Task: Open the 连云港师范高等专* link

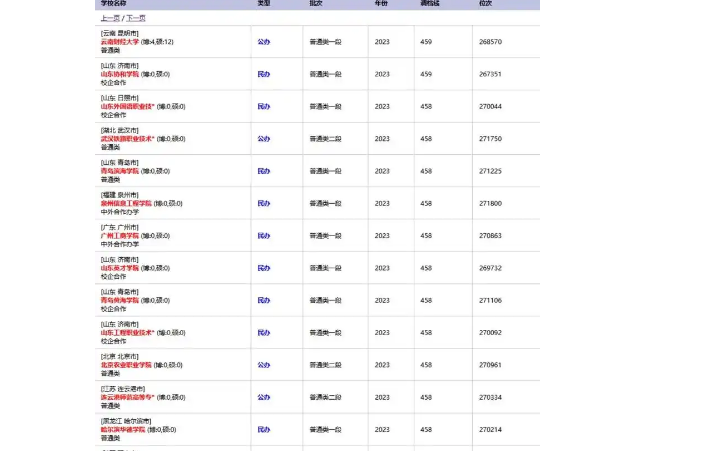Action: click(127, 397)
